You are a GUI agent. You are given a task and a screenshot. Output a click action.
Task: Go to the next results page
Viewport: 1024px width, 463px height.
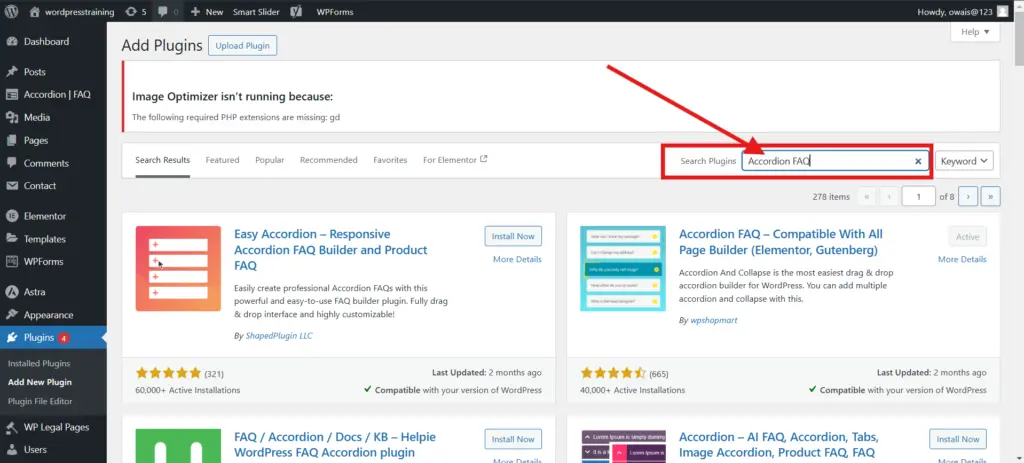click(968, 197)
